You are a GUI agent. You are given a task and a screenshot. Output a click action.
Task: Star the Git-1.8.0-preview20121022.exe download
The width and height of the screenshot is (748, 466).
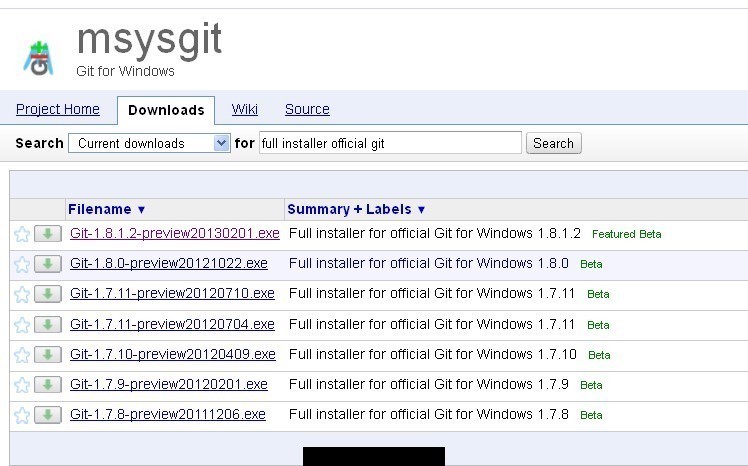click(22, 264)
